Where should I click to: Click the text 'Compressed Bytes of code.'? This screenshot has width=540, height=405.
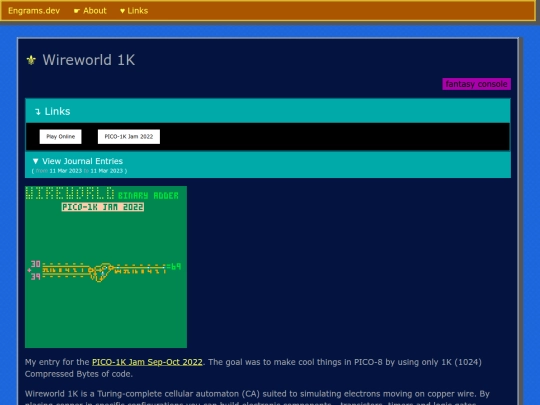click(79, 374)
